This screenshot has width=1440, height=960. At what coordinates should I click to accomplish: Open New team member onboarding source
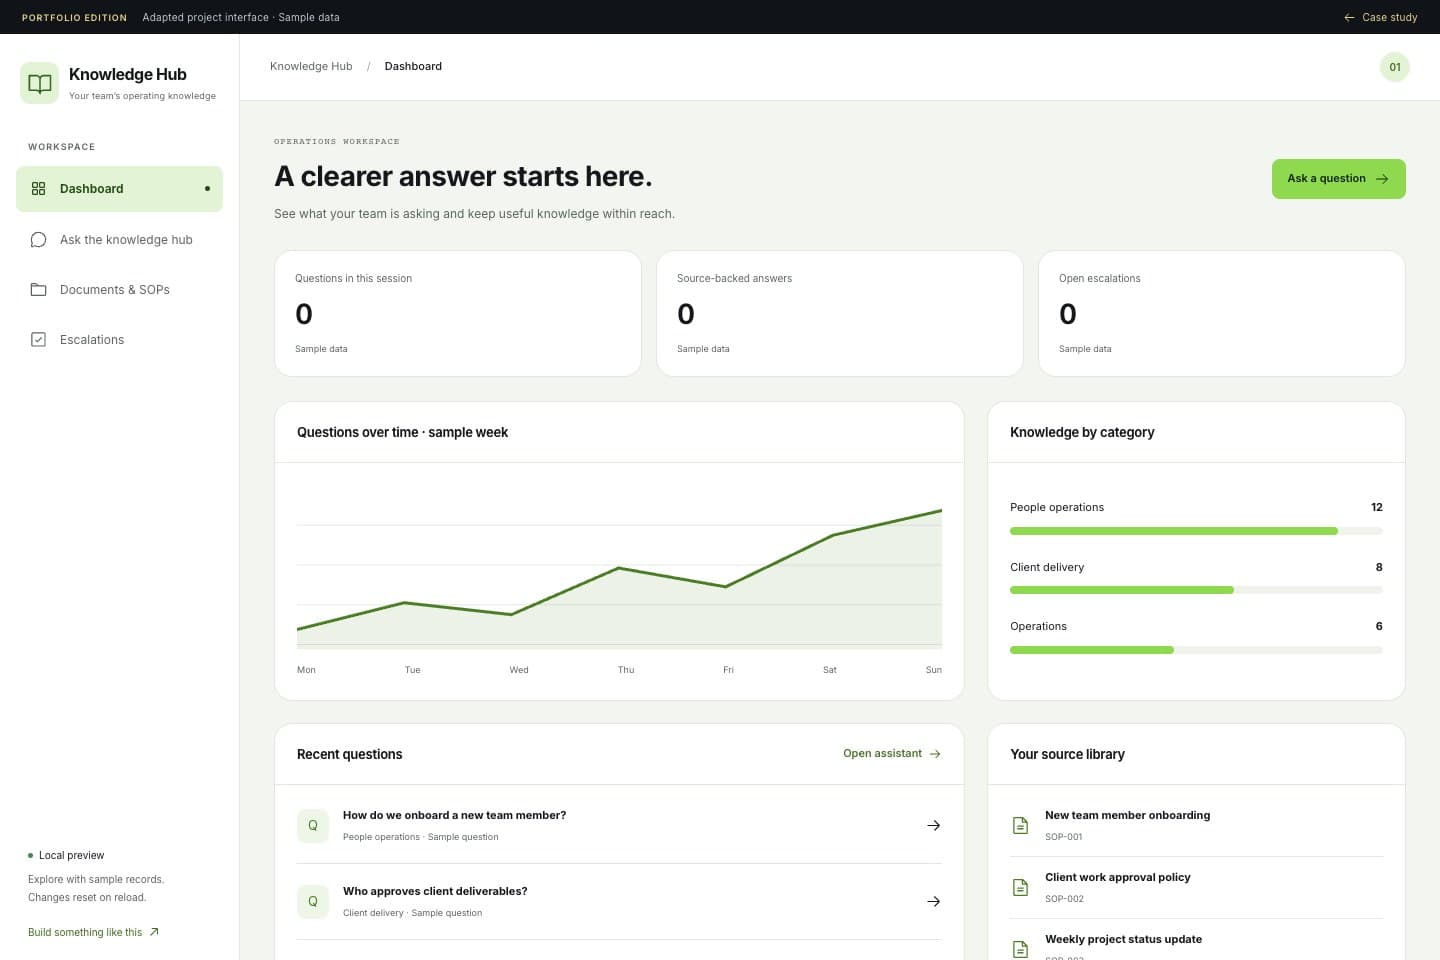click(x=1196, y=826)
